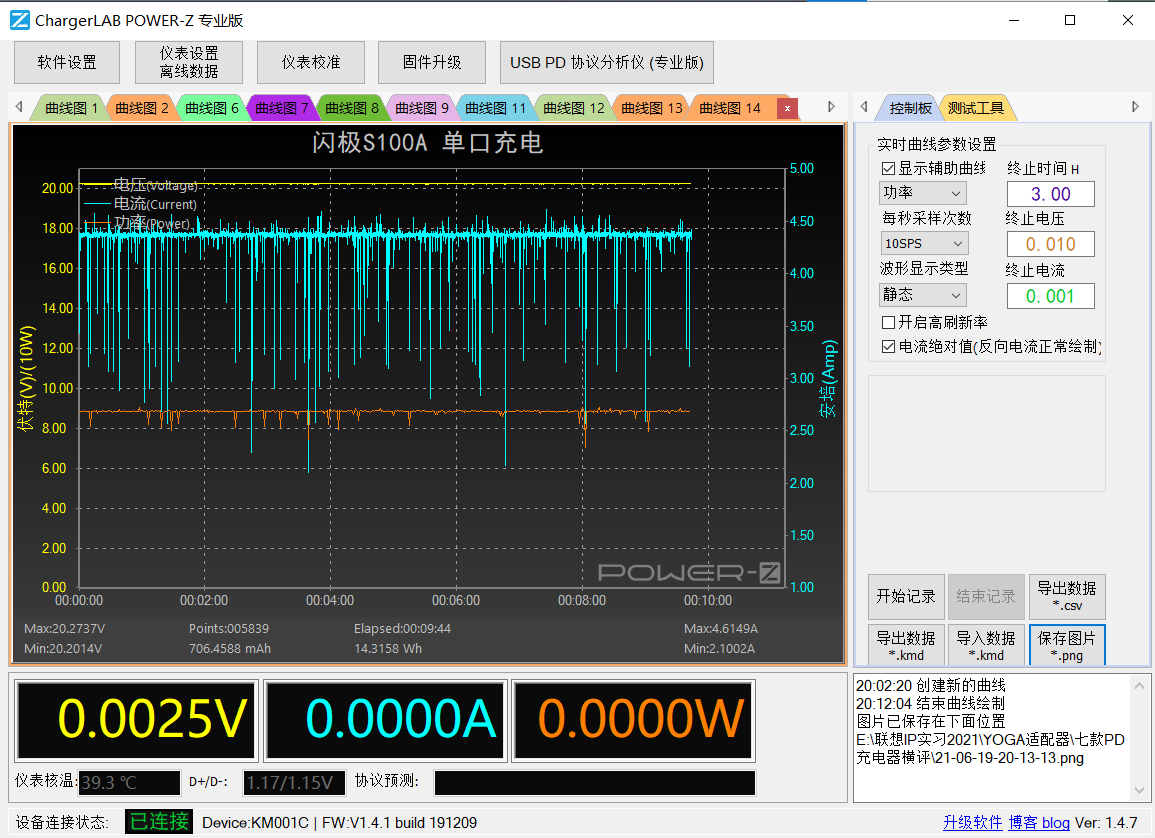This screenshot has width=1155, height=838.
Task: Expand the 静态 waveform type dropdown
Action: coord(923,295)
